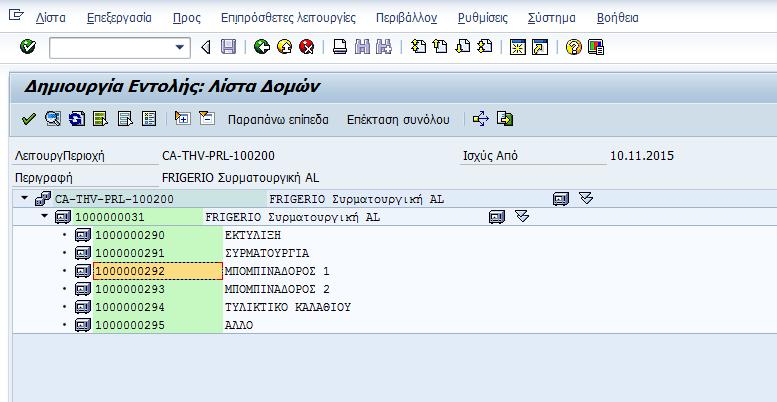Click the Detail magnifier icon
Image resolution: width=777 pixels, height=402 pixels.
53,119
